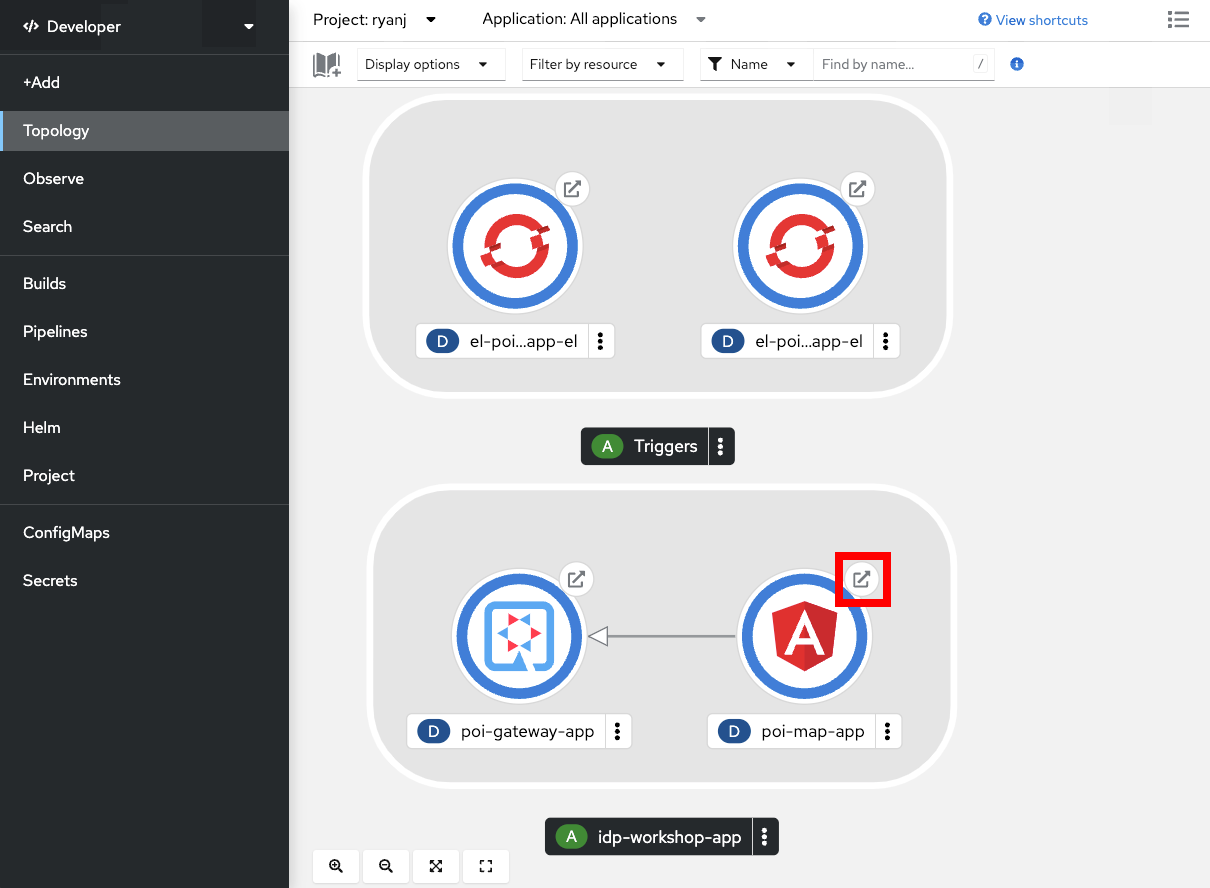Image resolution: width=1210 pixels, height=888 pixels.
Task: Open kebab menu for poi-map-app
Action: click(x=888, y=731)
